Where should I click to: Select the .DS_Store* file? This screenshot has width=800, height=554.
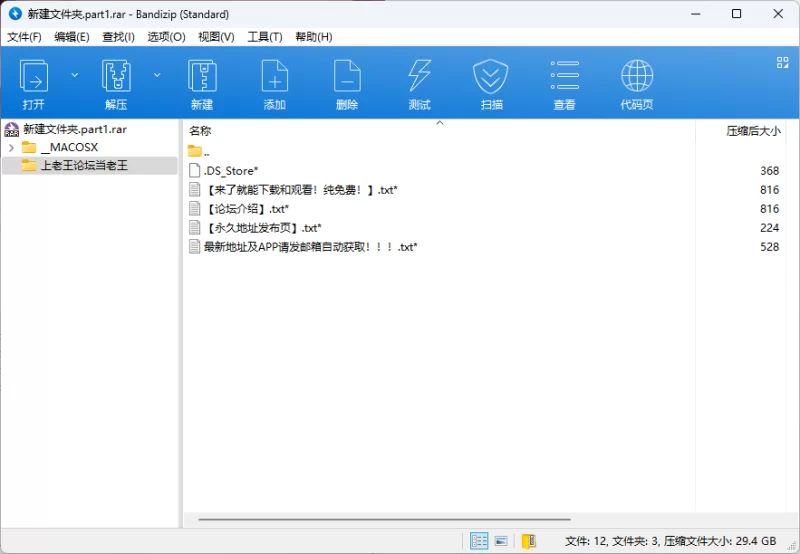point(231,171)
